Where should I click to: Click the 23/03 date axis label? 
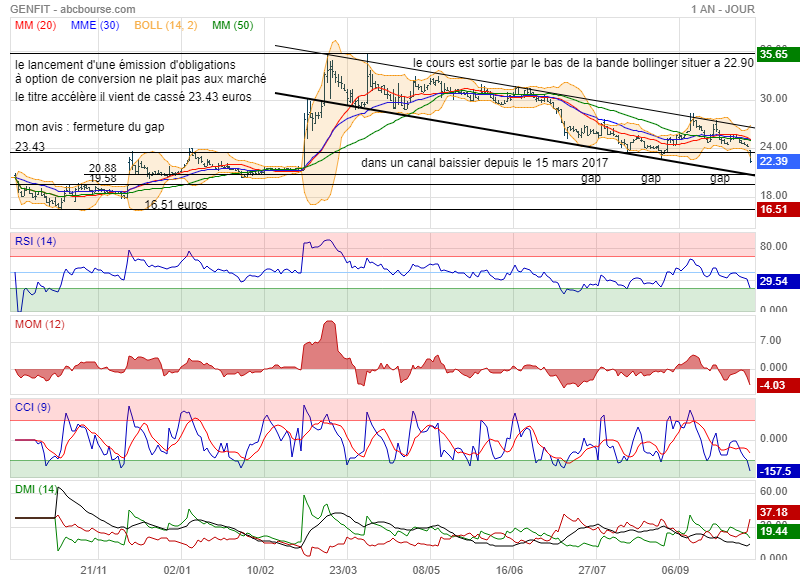click(x=343, y=570)
